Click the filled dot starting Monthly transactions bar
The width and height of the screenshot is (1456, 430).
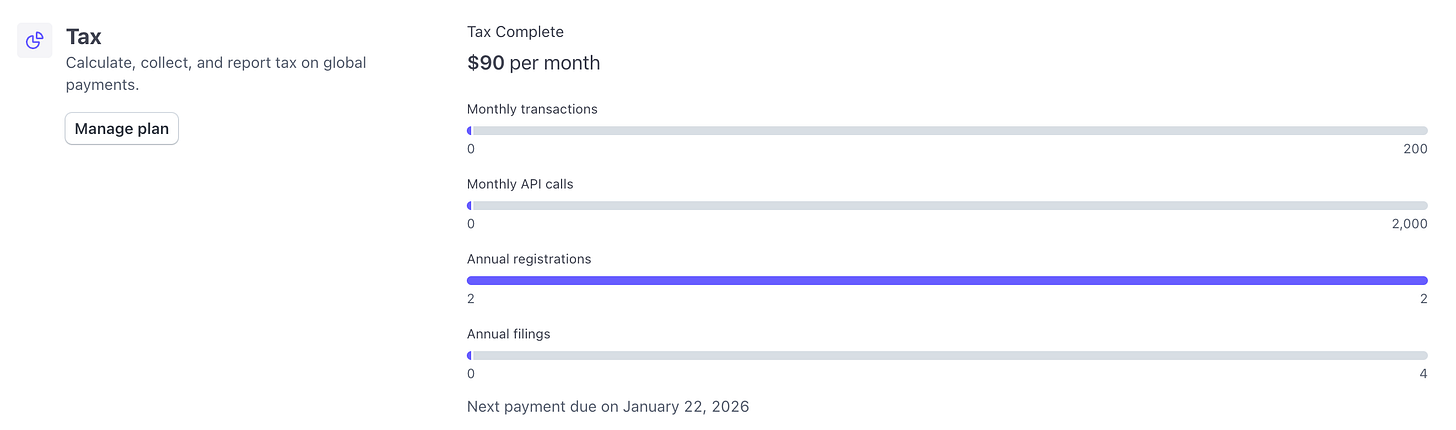coord(470,131)
